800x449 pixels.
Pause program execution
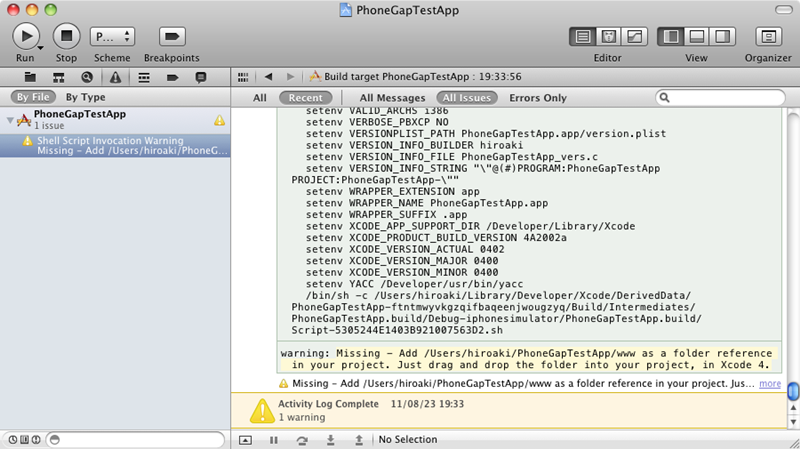pos(274,440)
